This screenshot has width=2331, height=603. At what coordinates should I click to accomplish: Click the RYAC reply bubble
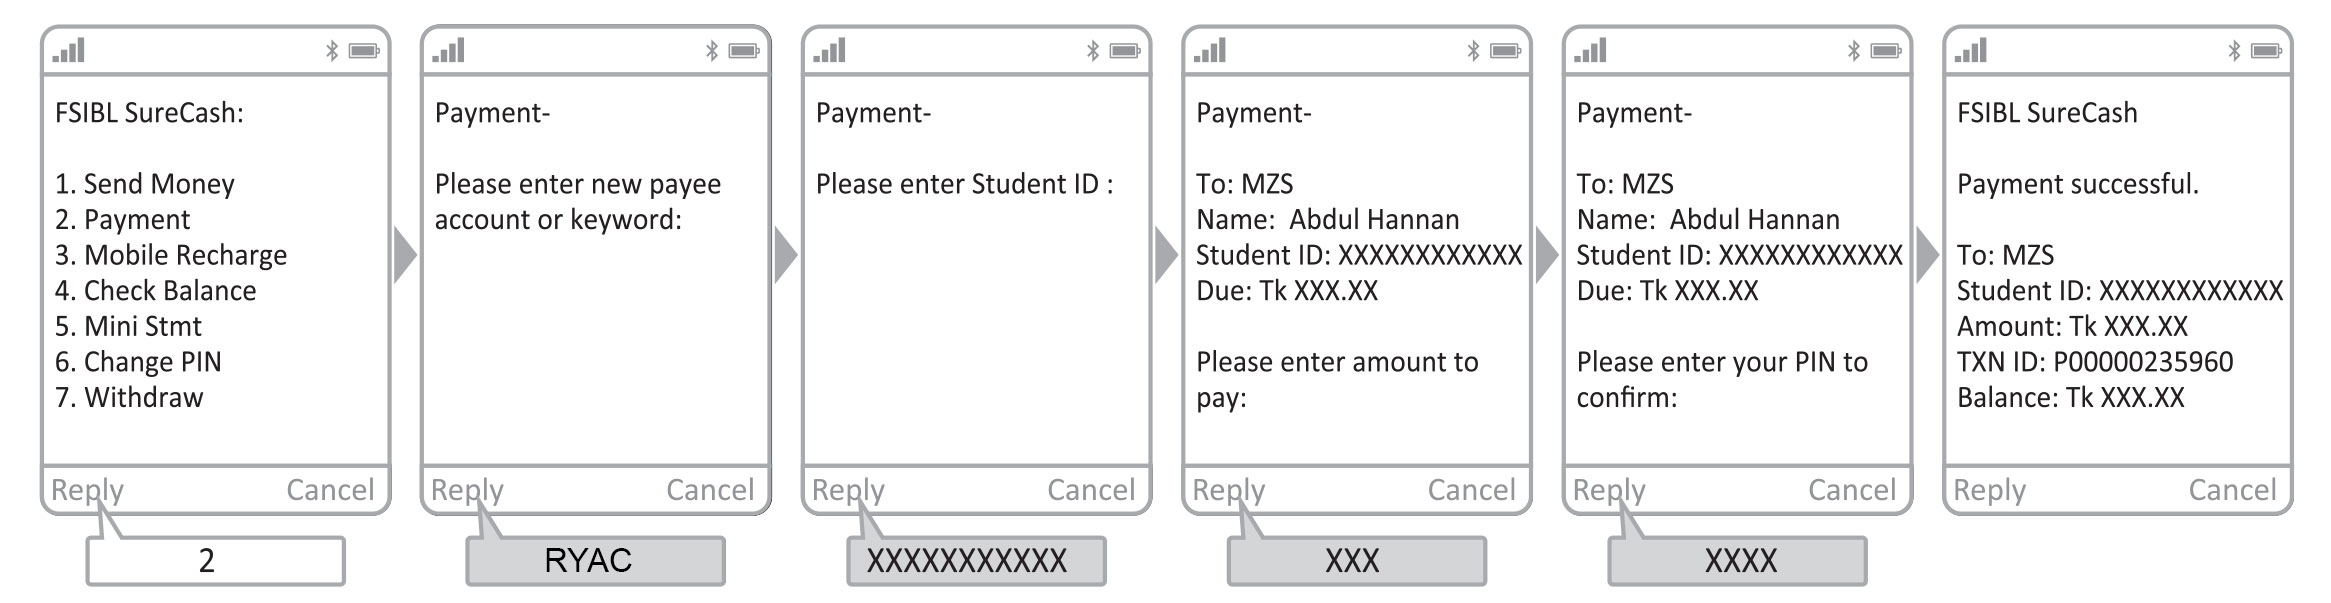point(595,560)
